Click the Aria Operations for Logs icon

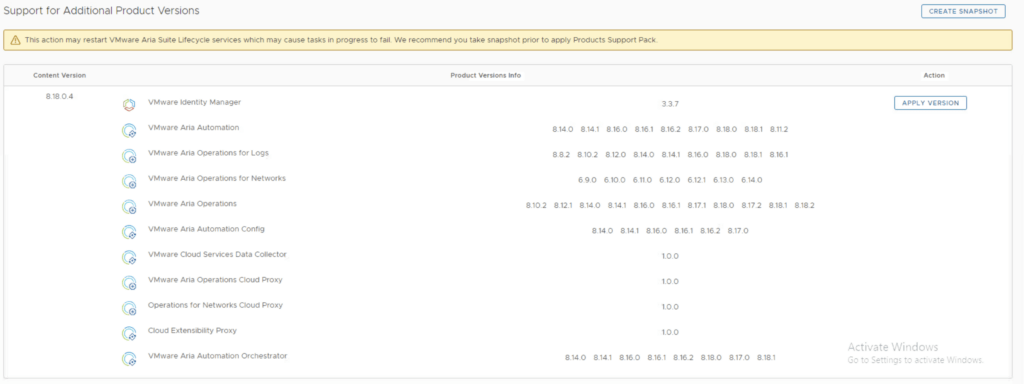pyautogui.click(x=129, y=155)
